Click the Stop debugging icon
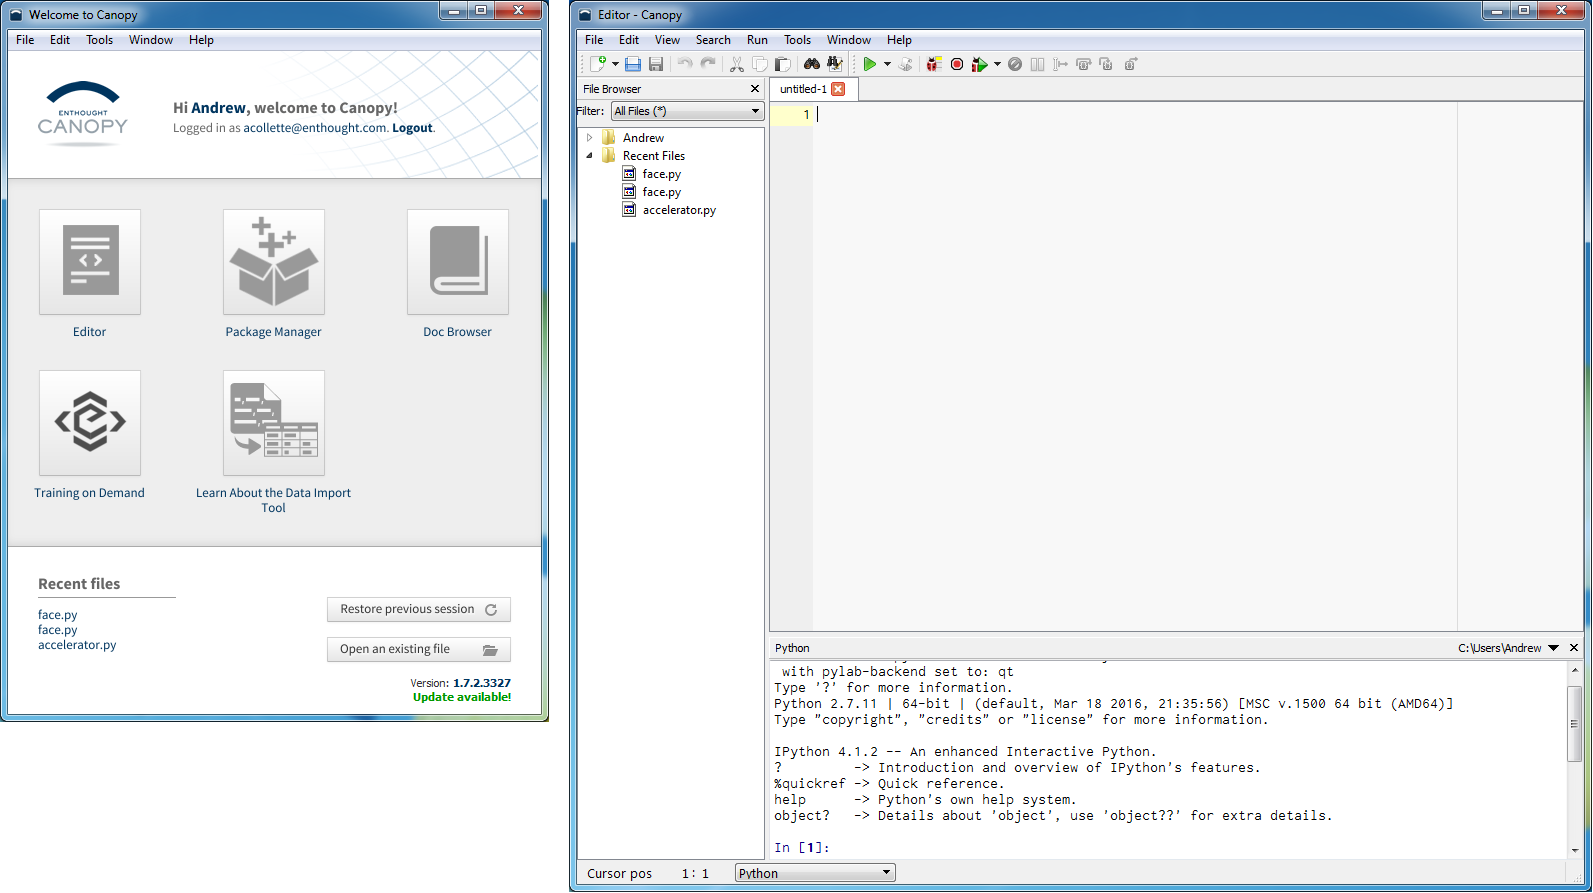This screenshot has width=1593, height=893. pos(1015,64)
